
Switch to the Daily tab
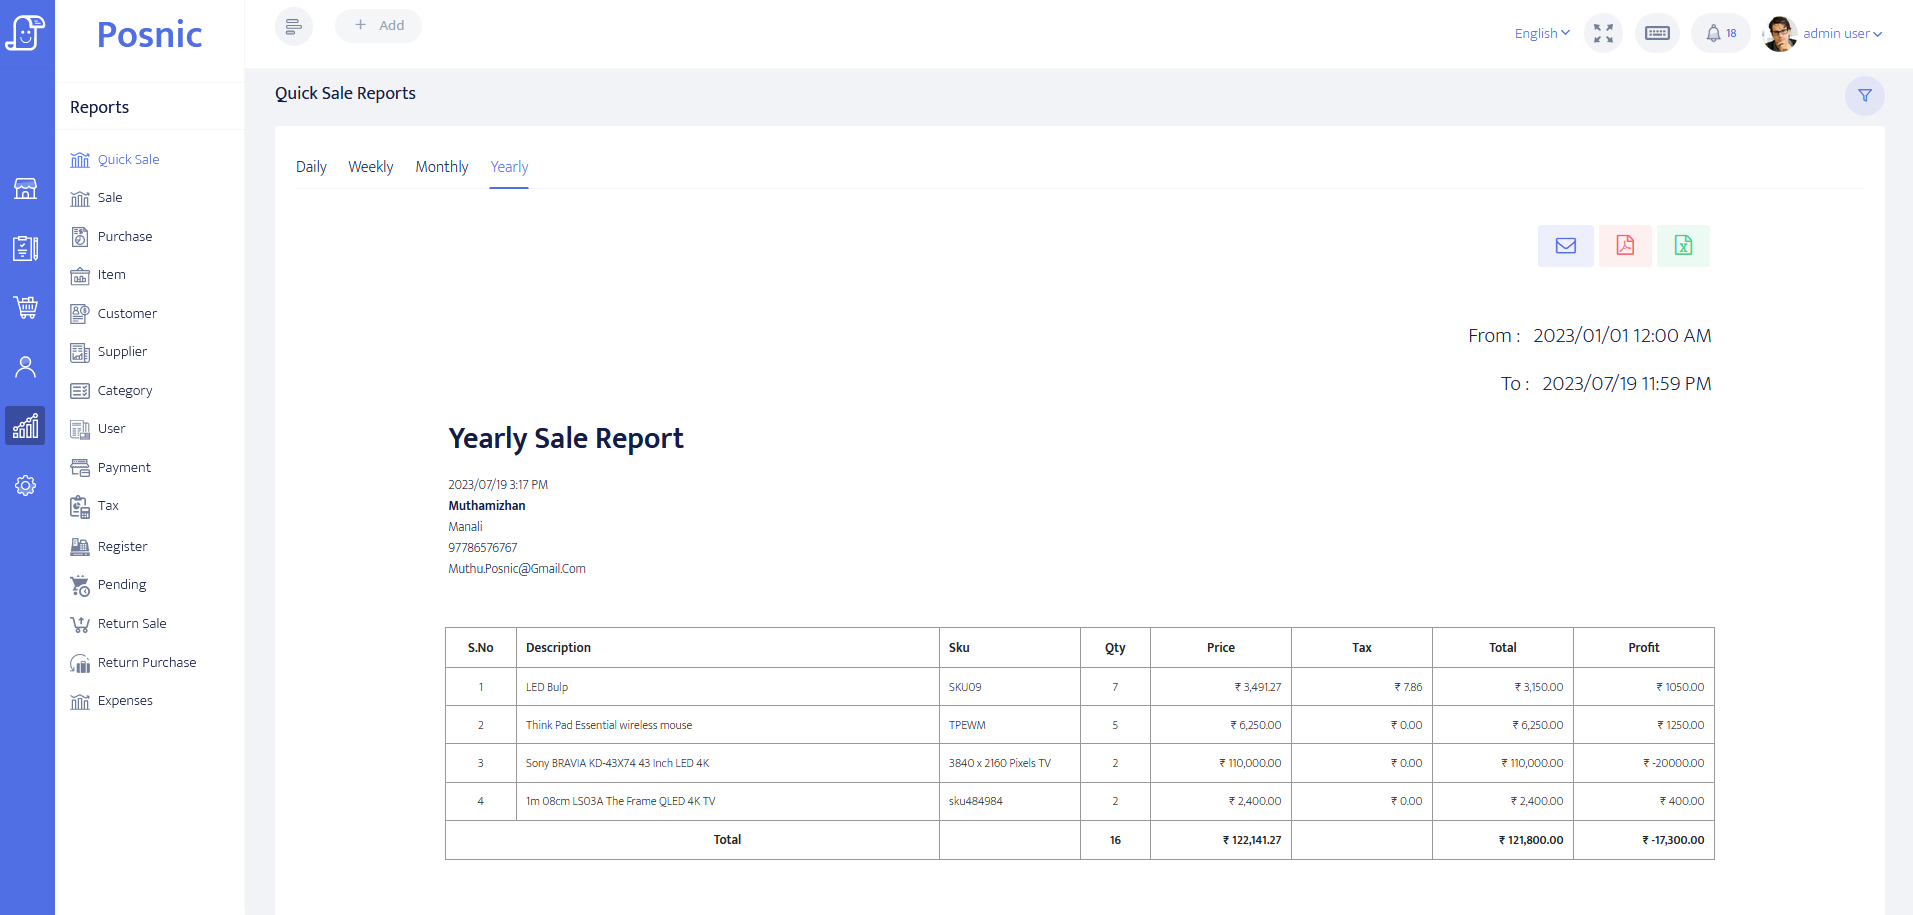(x=311, y=167)
